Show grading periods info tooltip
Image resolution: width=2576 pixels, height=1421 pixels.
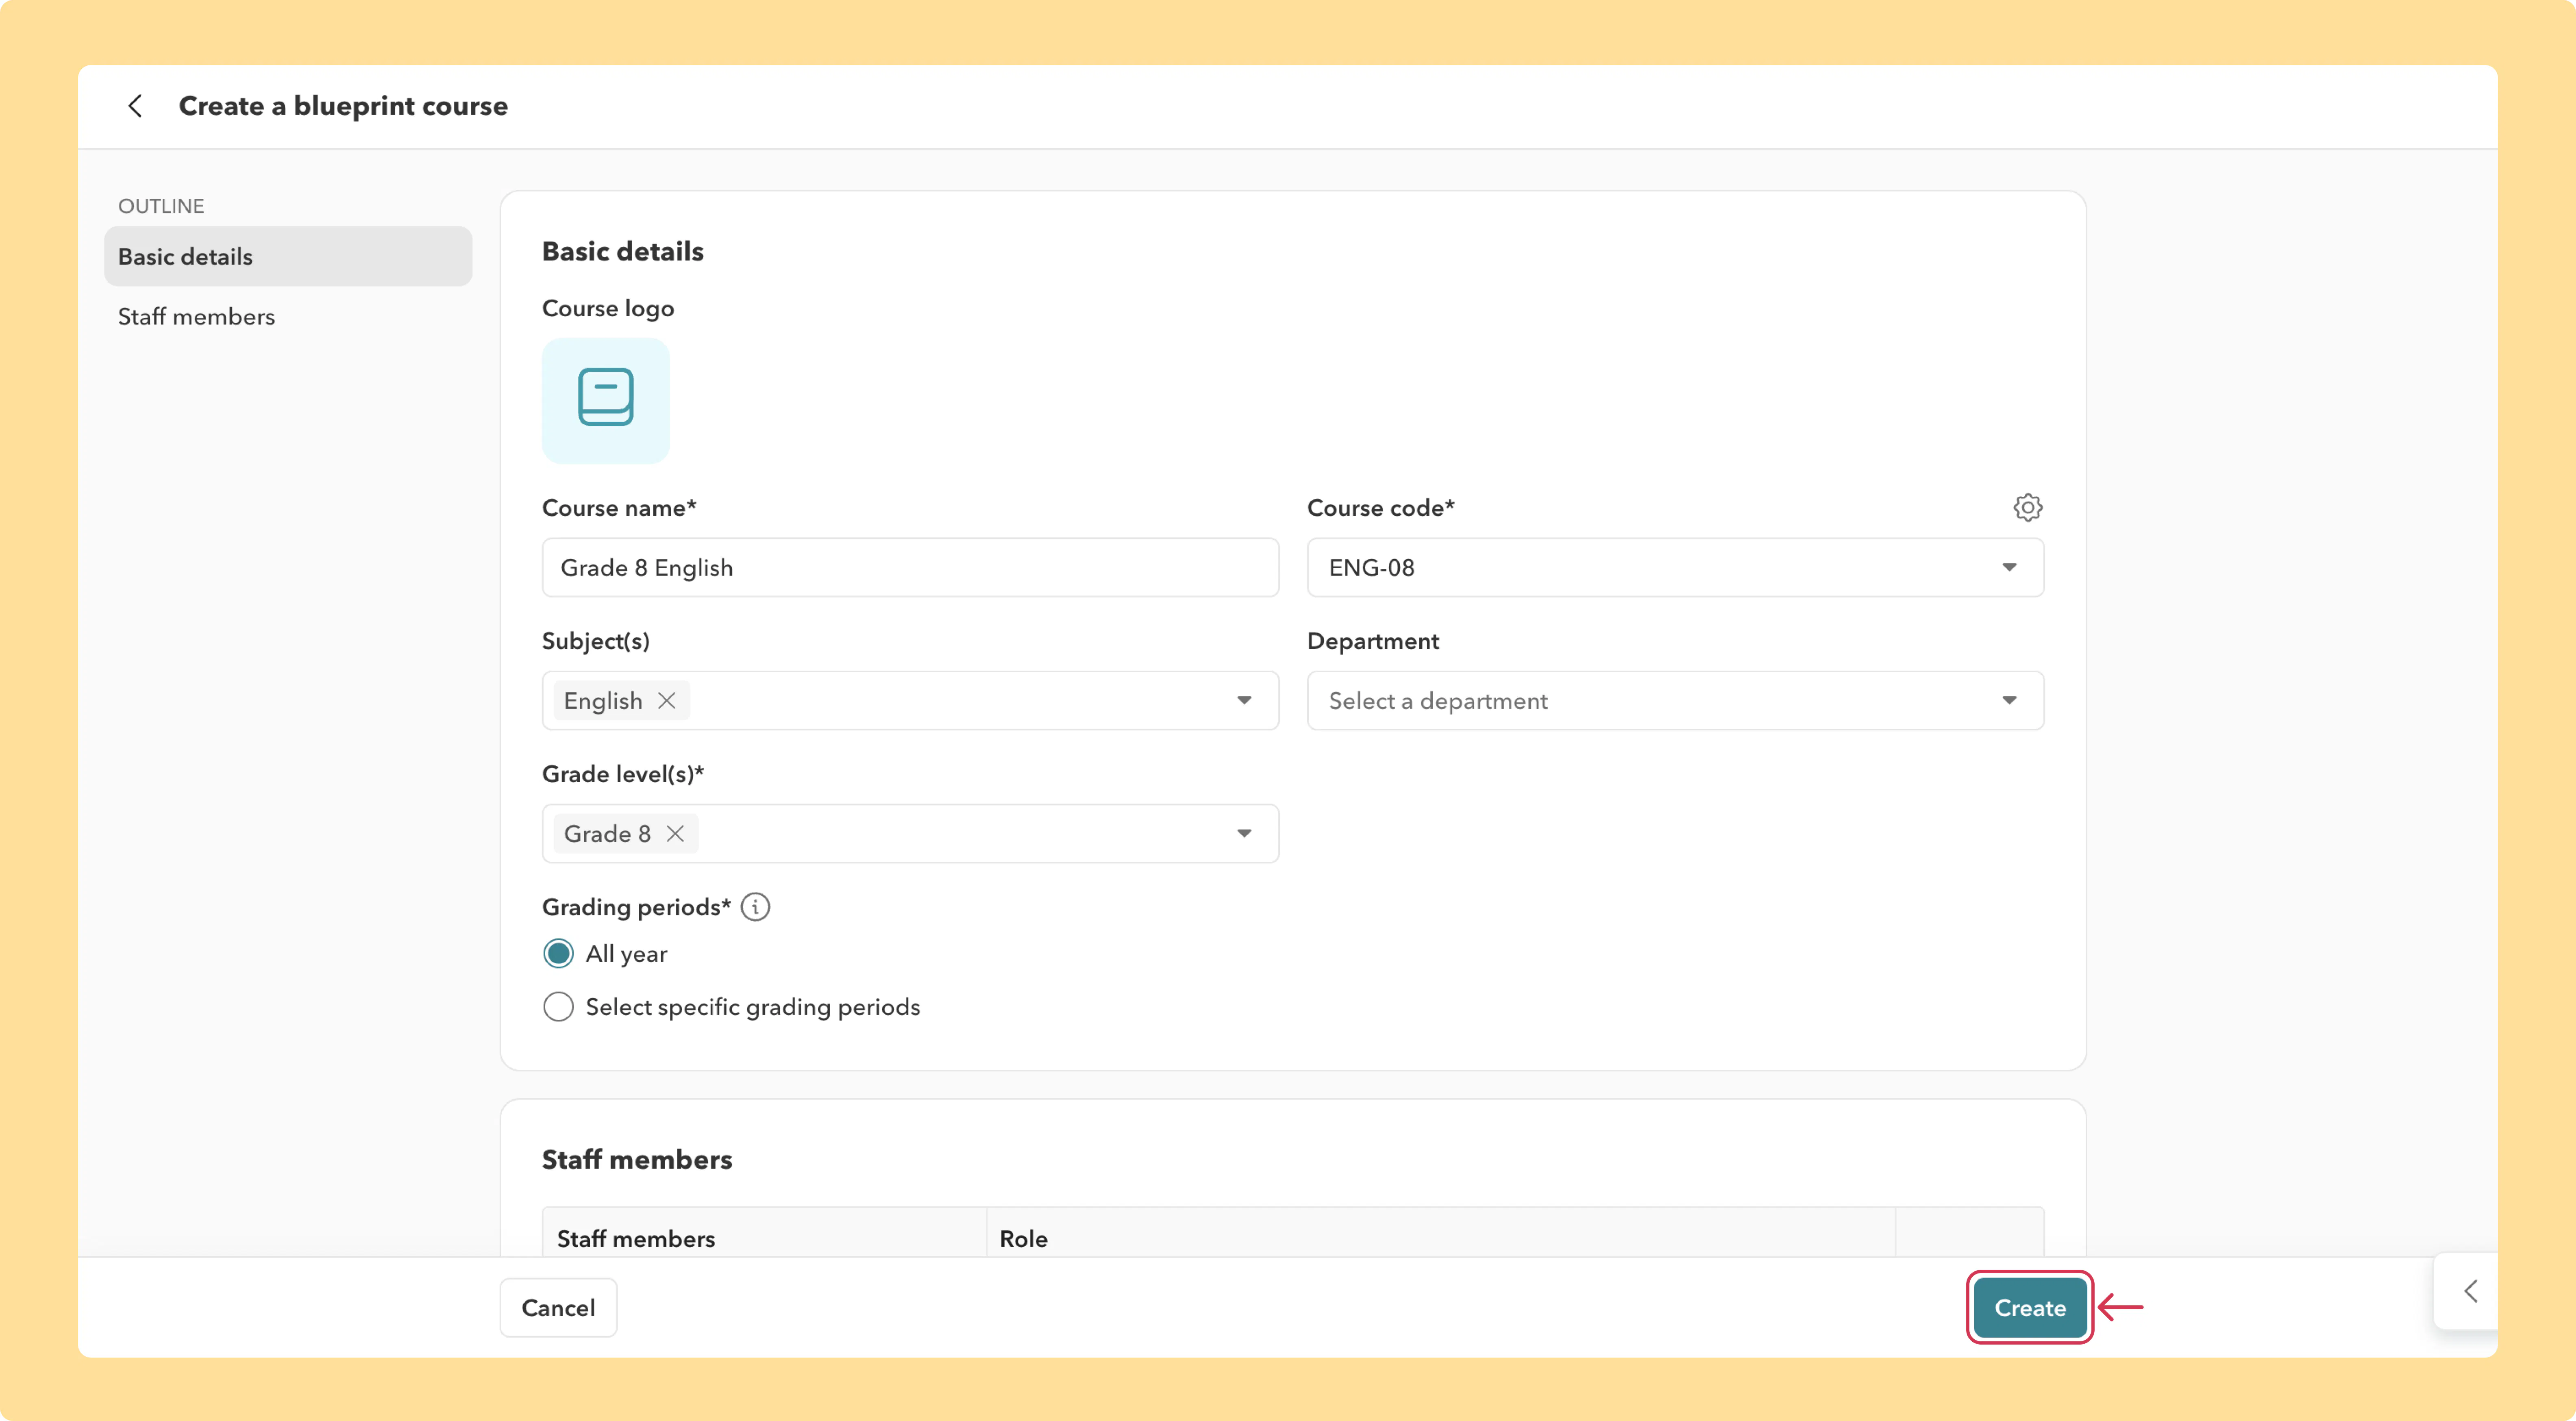click(x=755, y=907)
